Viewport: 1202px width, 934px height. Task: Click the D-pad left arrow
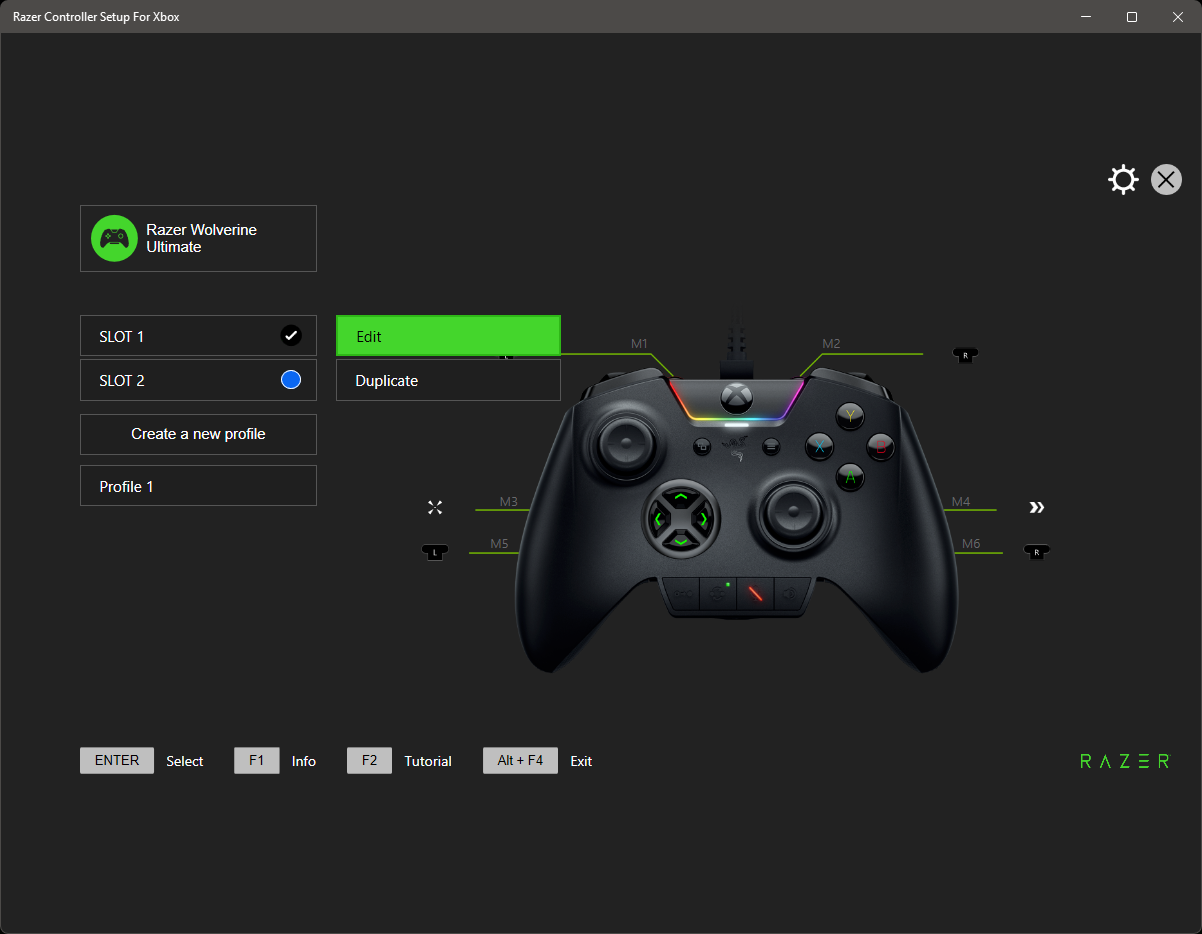tap(658, 519)
